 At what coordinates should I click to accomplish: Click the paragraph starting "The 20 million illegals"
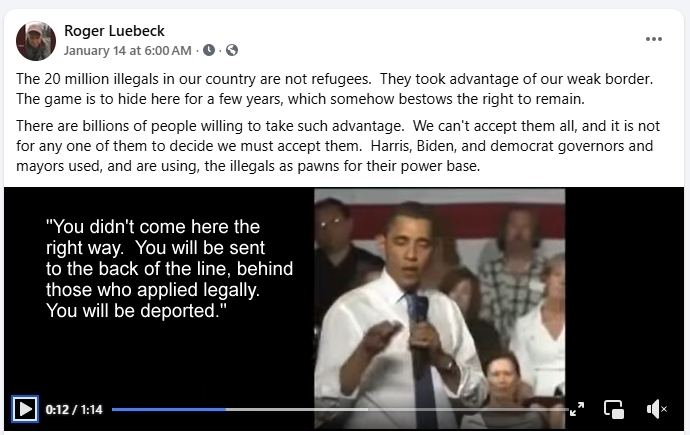pos(334,89)
